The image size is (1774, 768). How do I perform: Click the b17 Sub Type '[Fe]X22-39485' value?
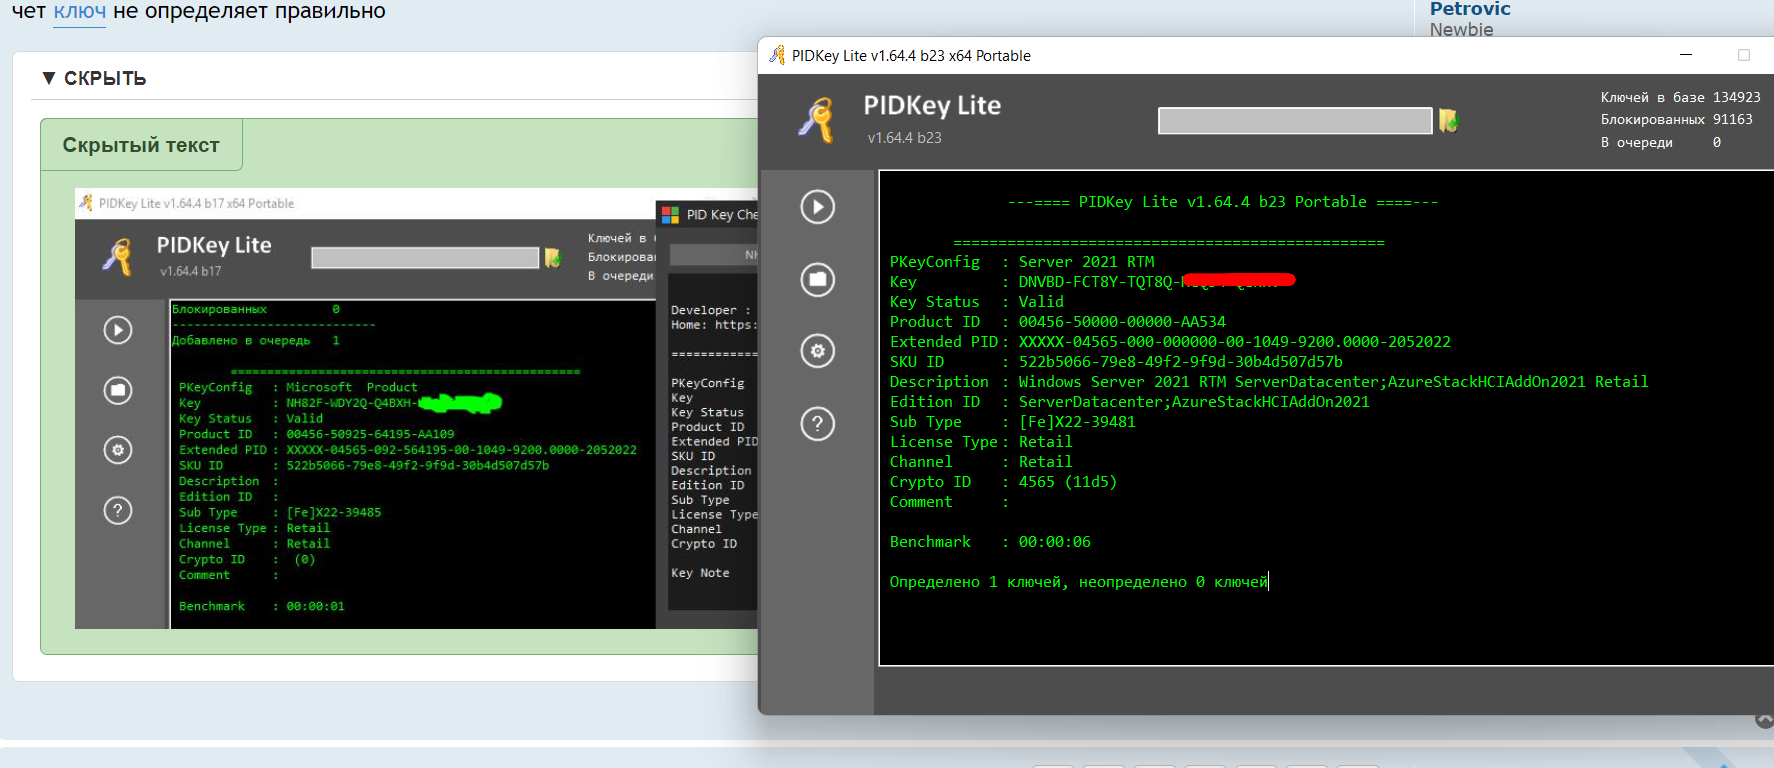[x=333, y=512]
